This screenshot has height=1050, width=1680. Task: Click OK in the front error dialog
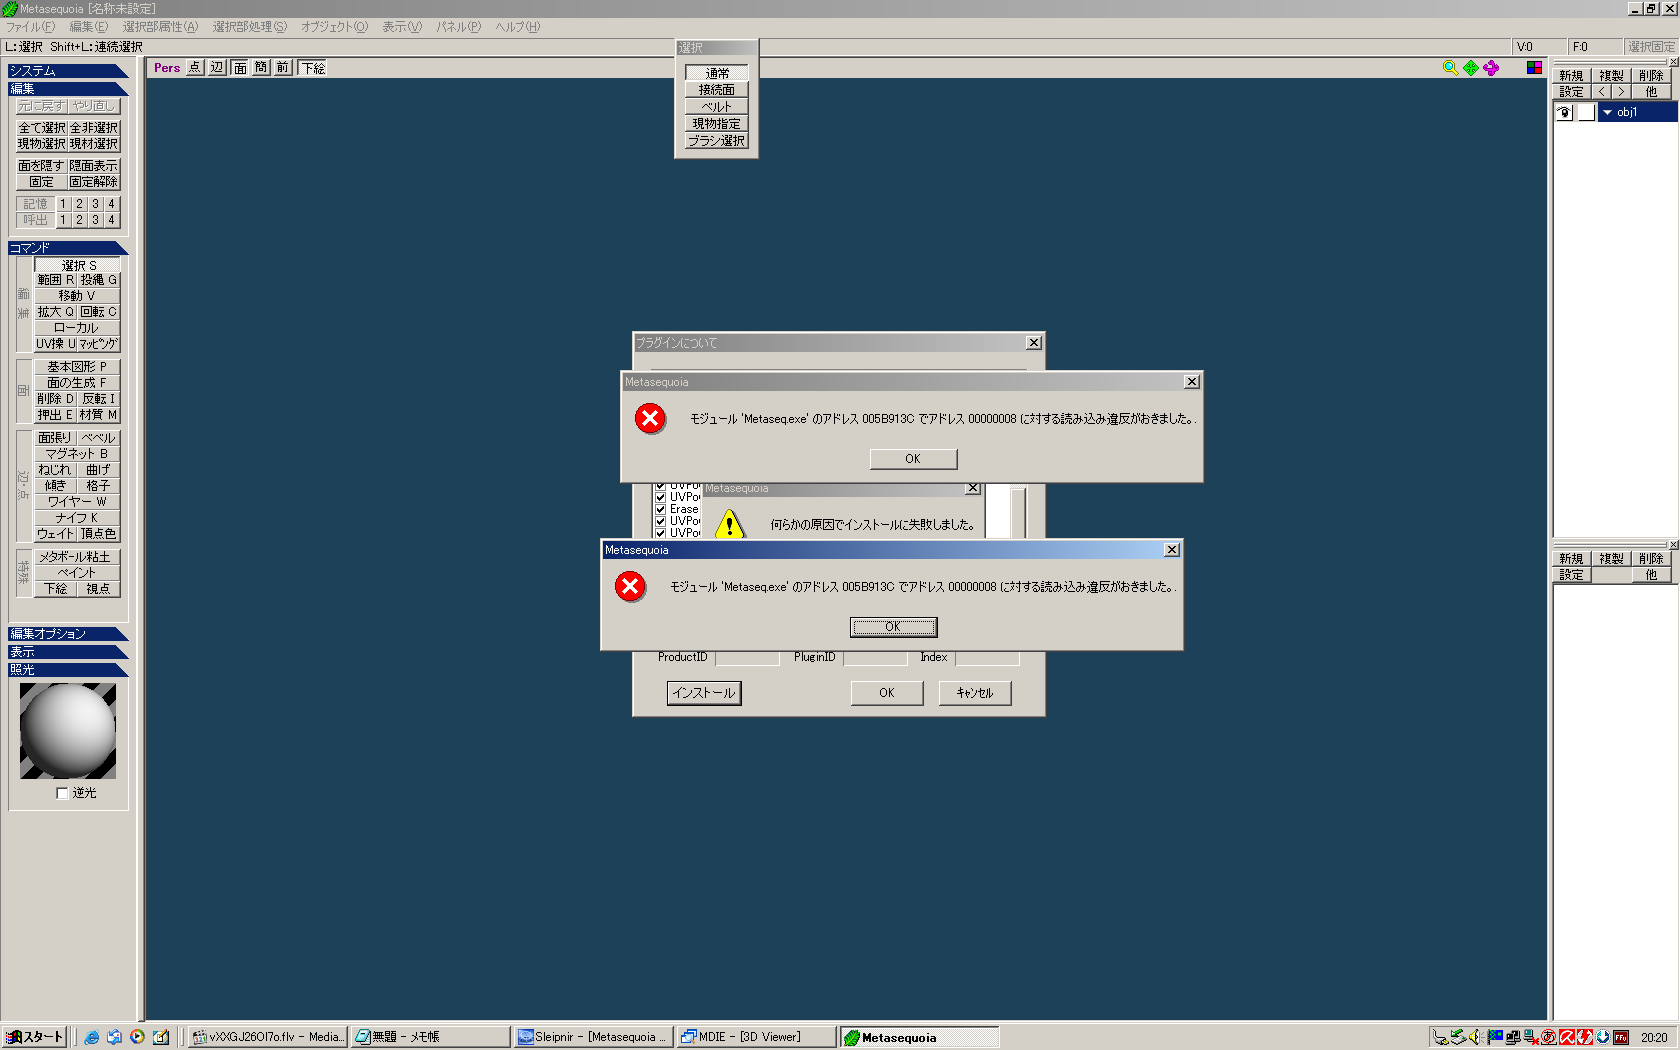pyautogui.click(x=893, y=627)
